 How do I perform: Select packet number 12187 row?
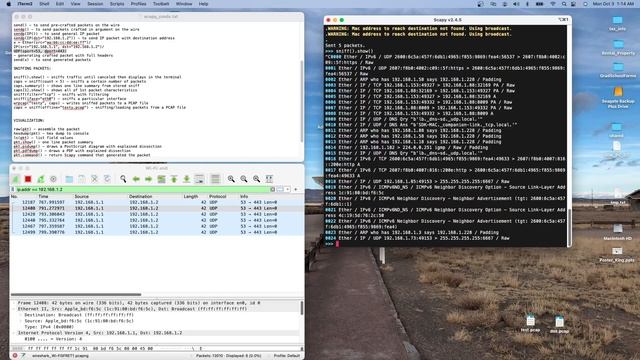coord(157,202)
